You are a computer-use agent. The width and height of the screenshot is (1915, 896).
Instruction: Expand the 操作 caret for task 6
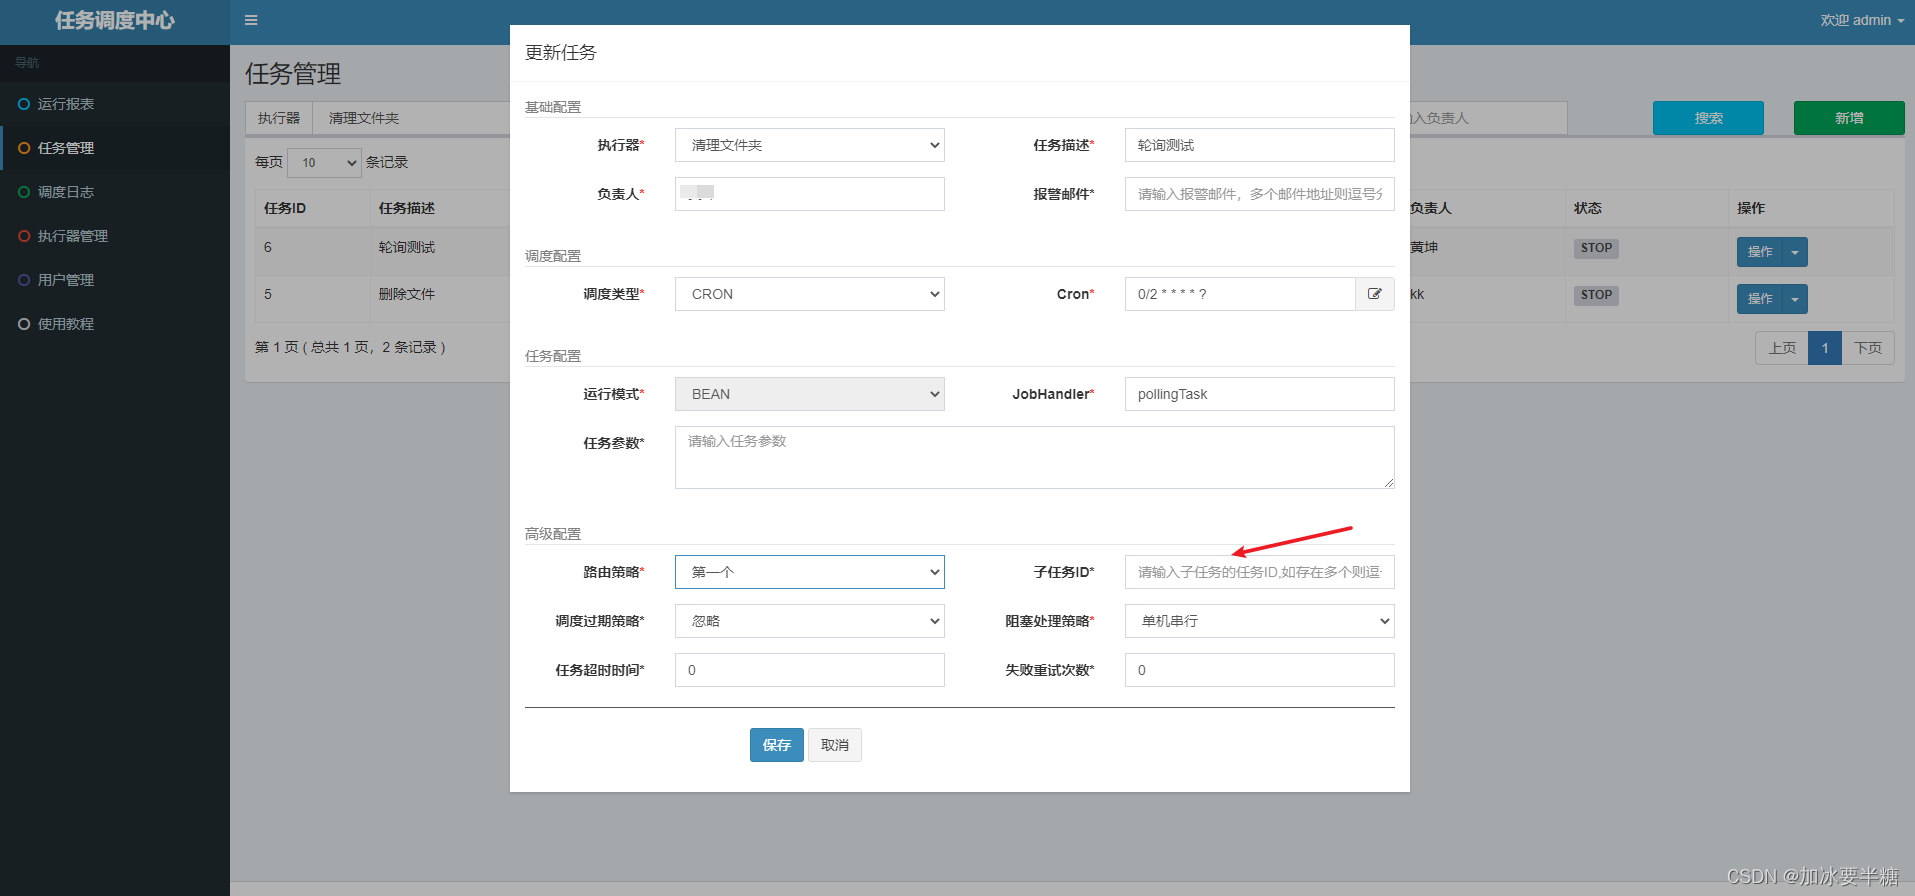pos(1795,252)
